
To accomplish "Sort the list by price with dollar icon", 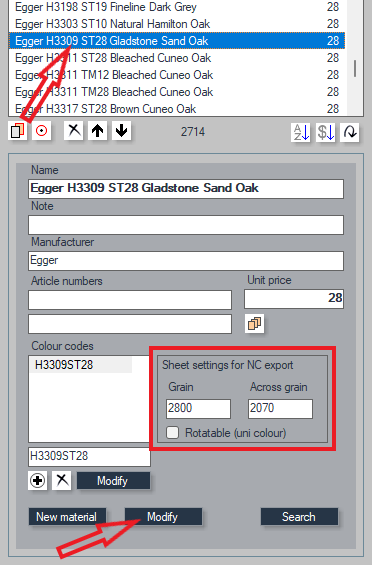I will (x=326, y=132).
